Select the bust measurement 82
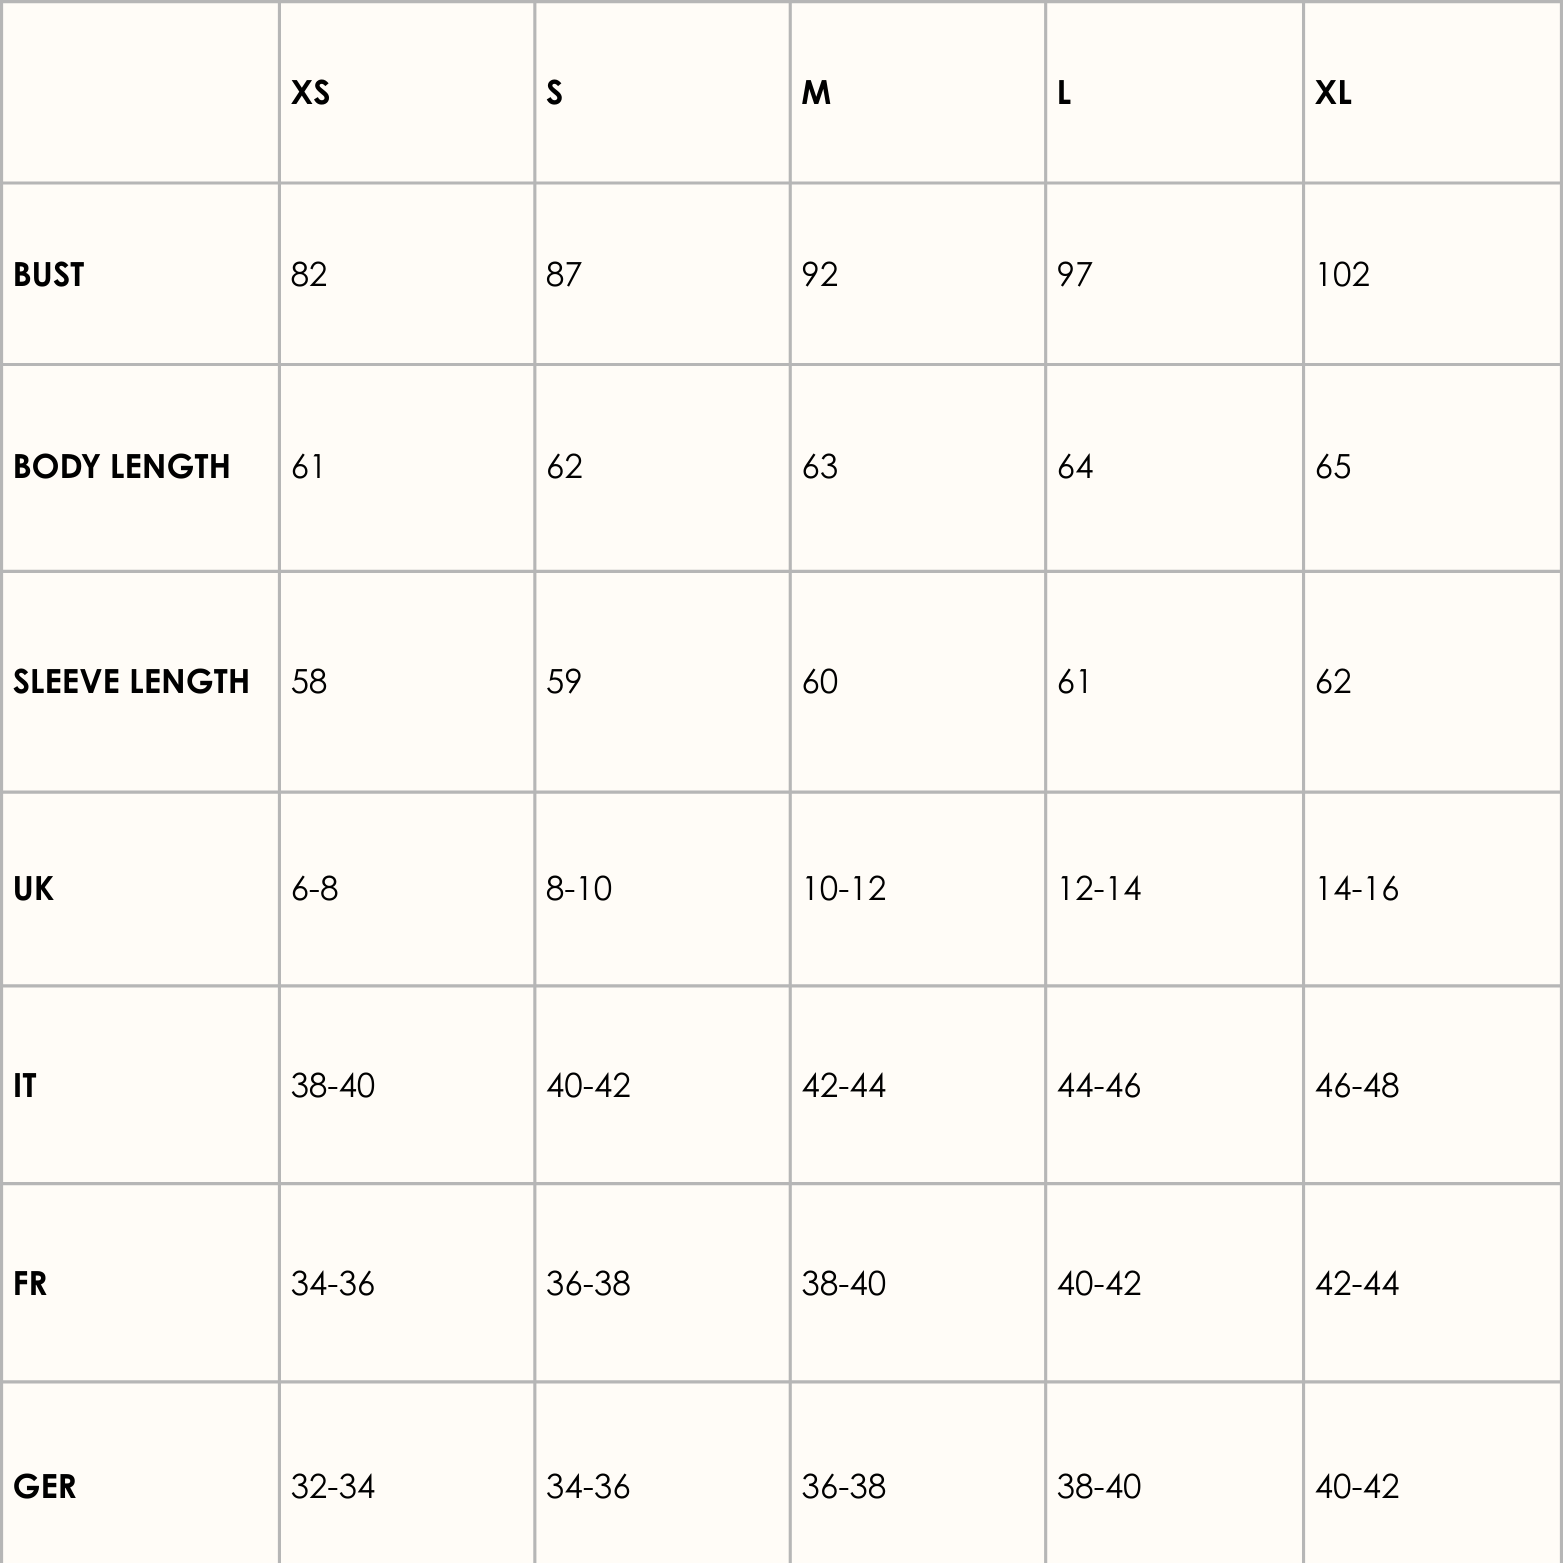 (x=309, y=275)
